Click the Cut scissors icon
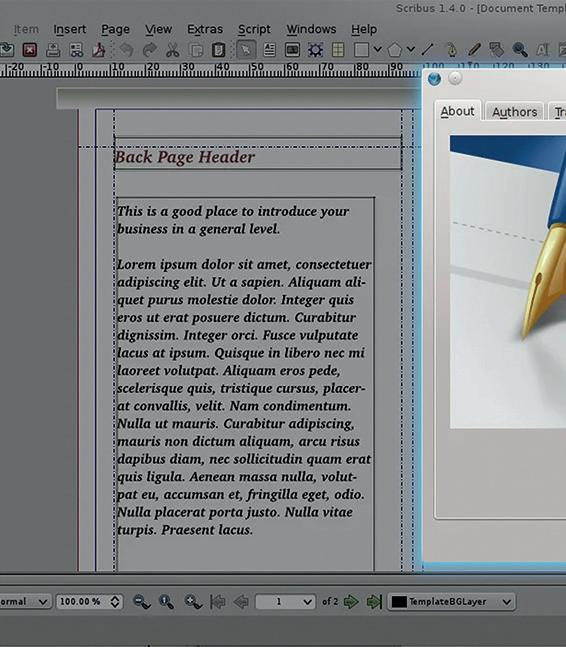This screenshot has height=647, width=566. coord(172,50)
